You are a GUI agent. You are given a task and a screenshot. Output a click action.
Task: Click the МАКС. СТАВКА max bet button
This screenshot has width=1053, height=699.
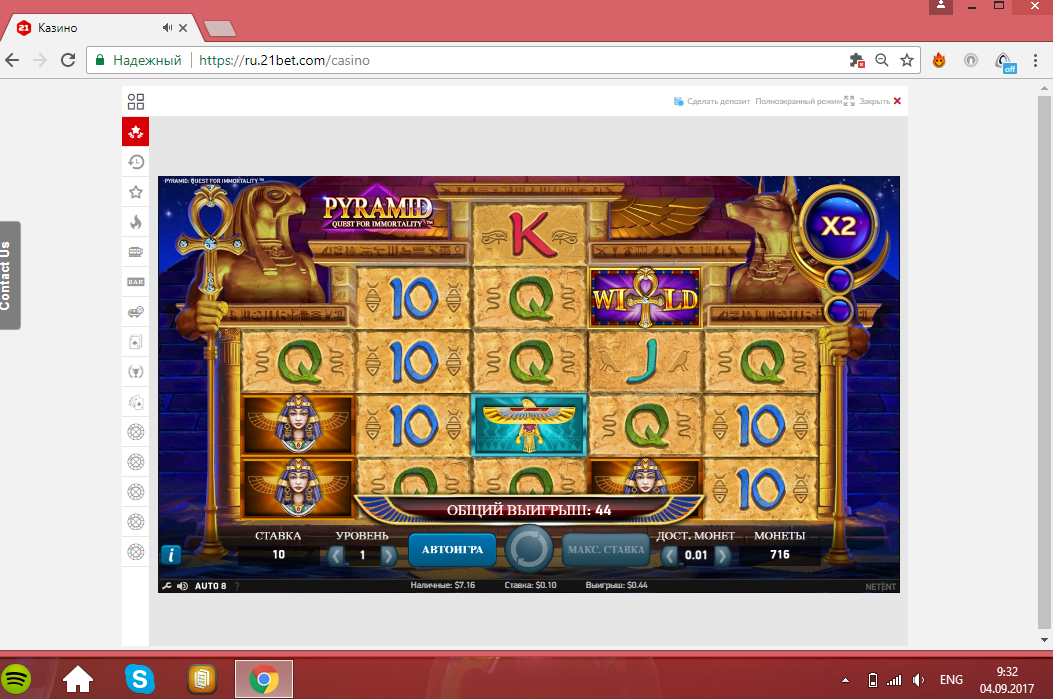tap(606, 549)
